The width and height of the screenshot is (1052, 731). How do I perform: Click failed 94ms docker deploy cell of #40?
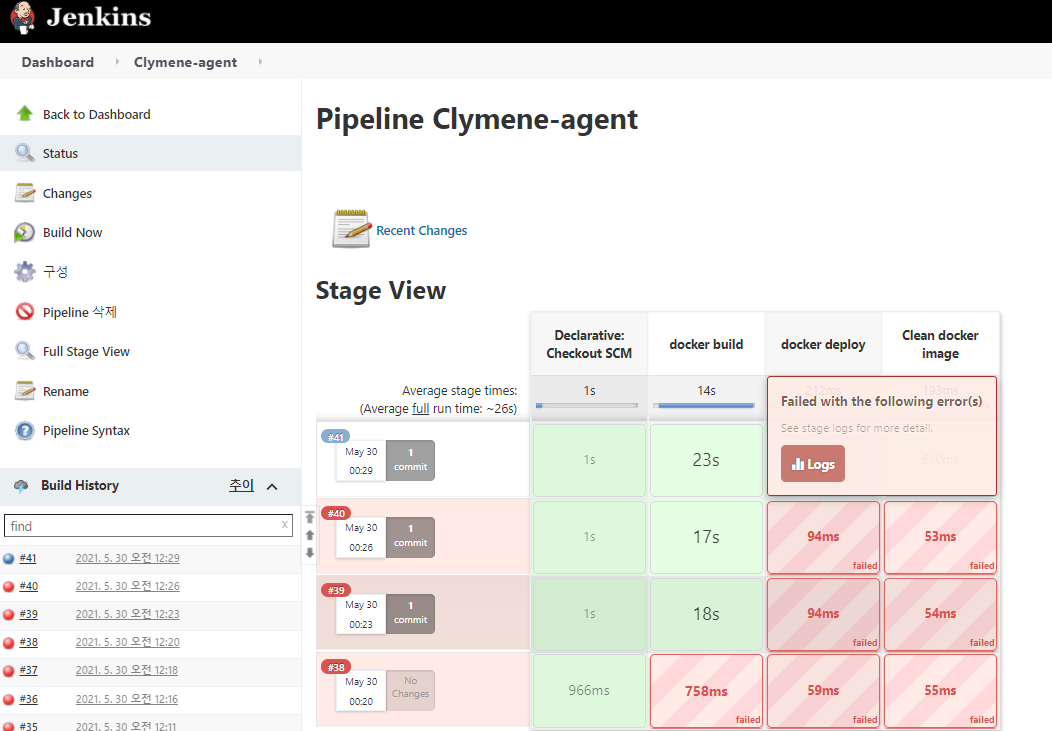coord(823,537)
